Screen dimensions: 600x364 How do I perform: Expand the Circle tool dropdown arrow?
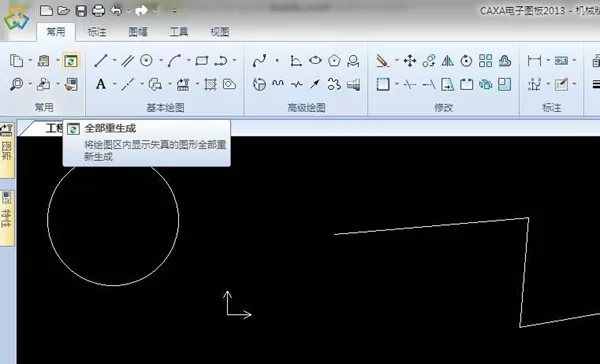coord(161,60)
